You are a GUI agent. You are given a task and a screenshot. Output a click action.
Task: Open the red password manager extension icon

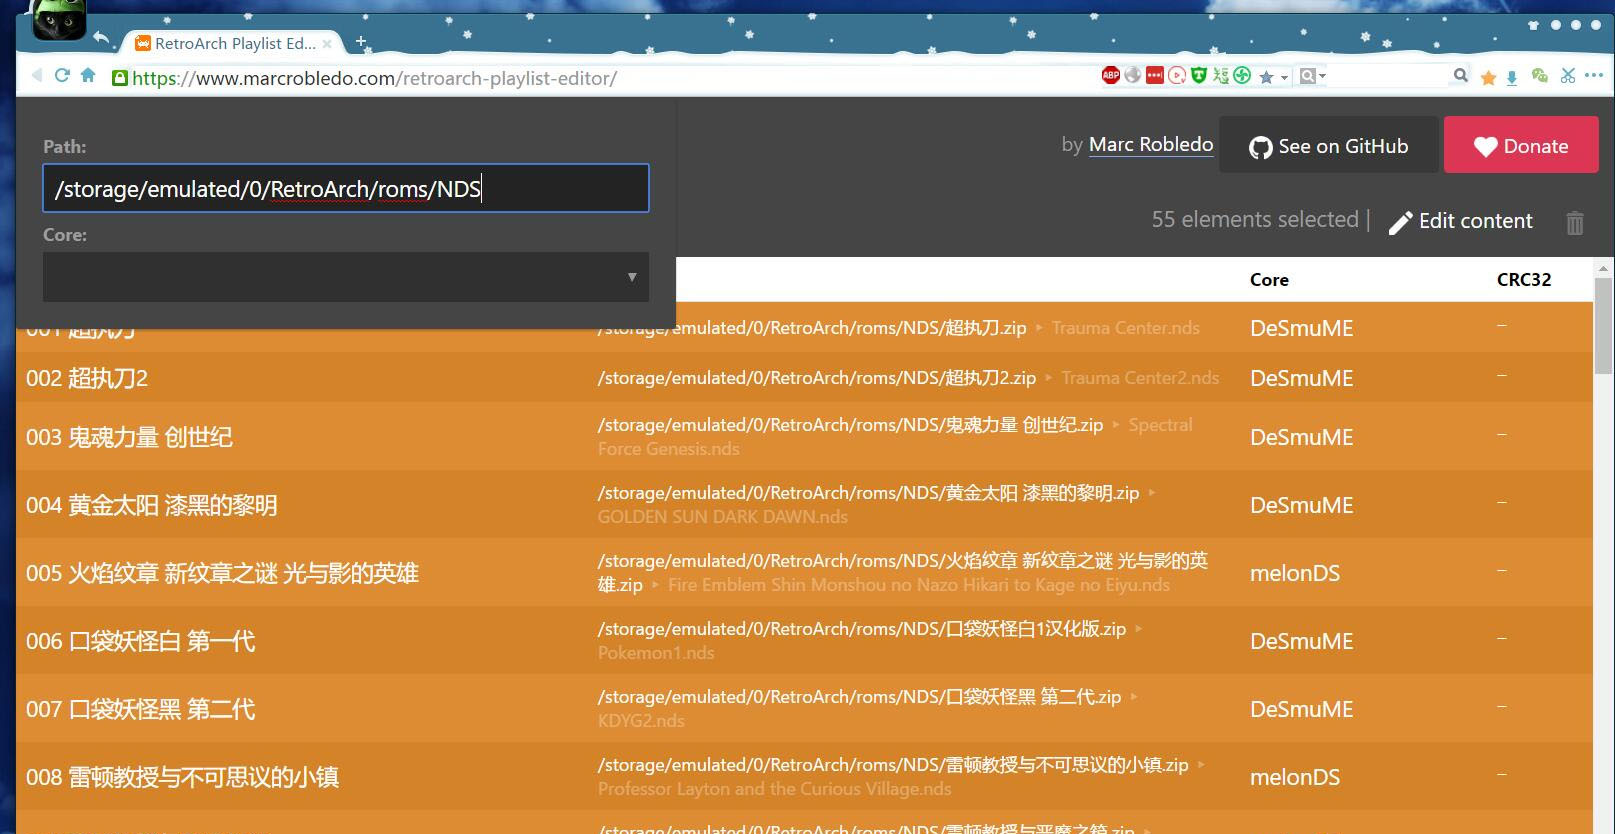click(x=1155, y=75)
